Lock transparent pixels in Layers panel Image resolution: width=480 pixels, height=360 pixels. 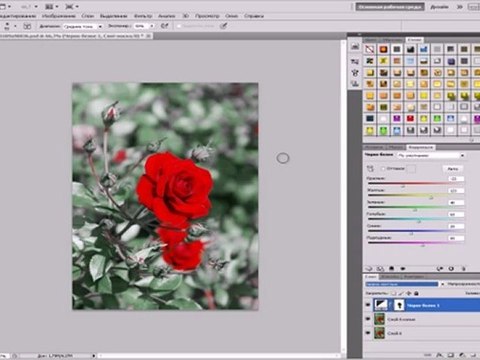[x=394, y=293]
